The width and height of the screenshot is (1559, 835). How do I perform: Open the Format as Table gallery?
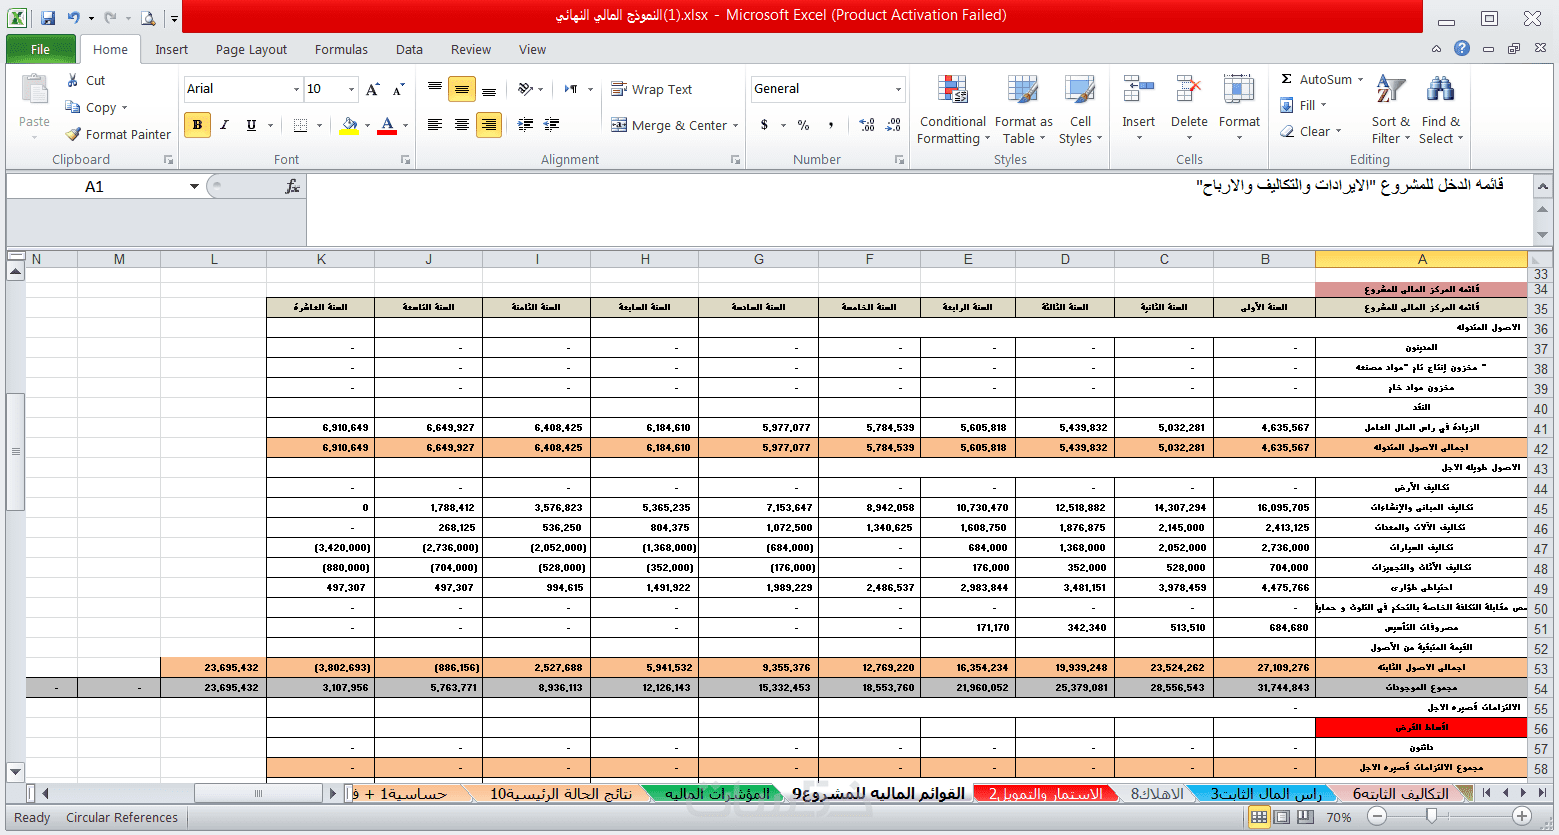(1023, 111)
